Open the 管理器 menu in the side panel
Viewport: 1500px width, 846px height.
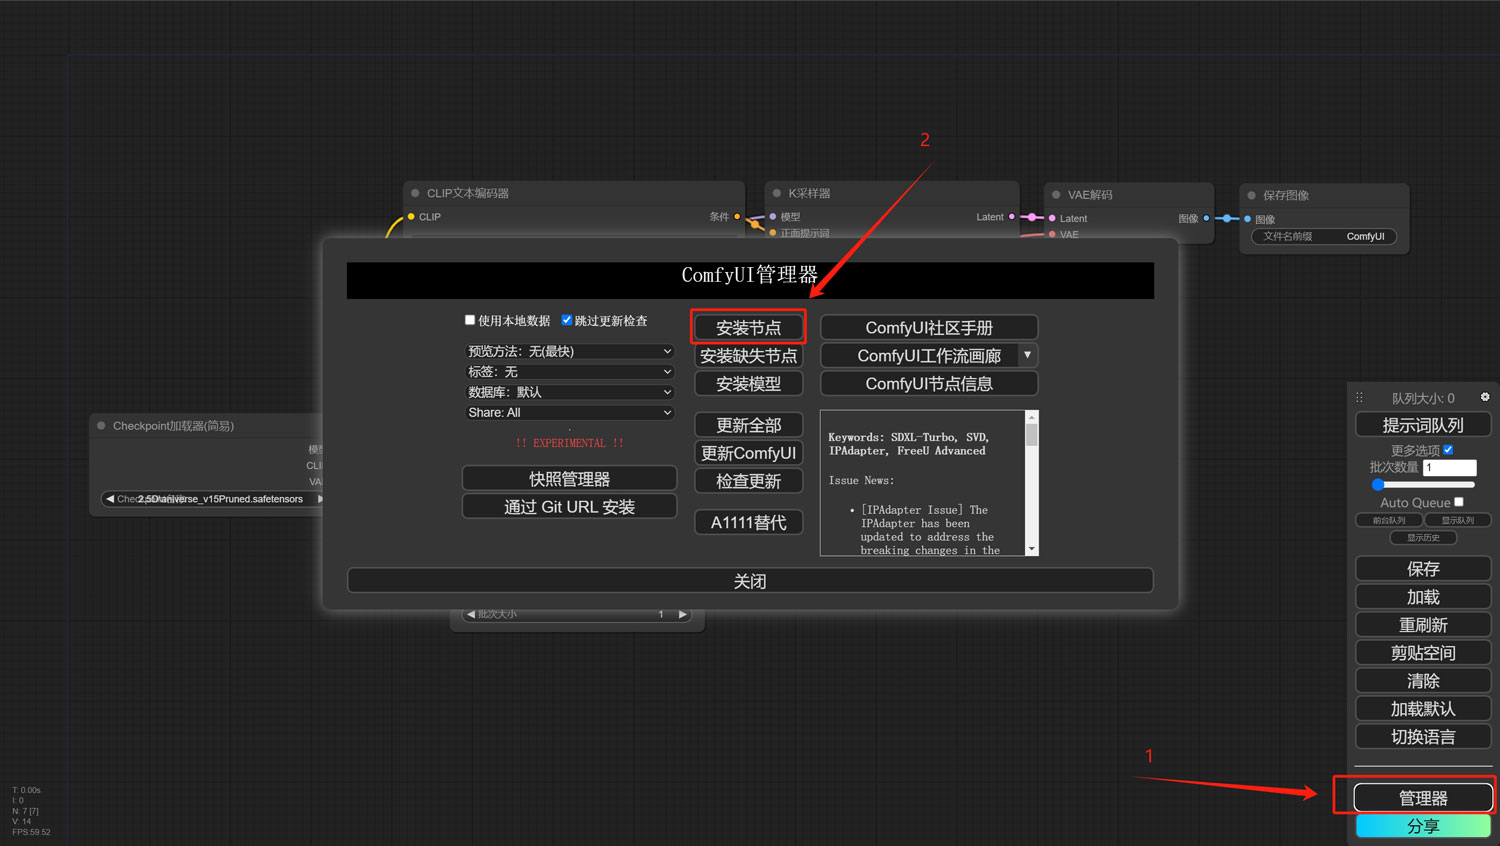coord(1423,798)
